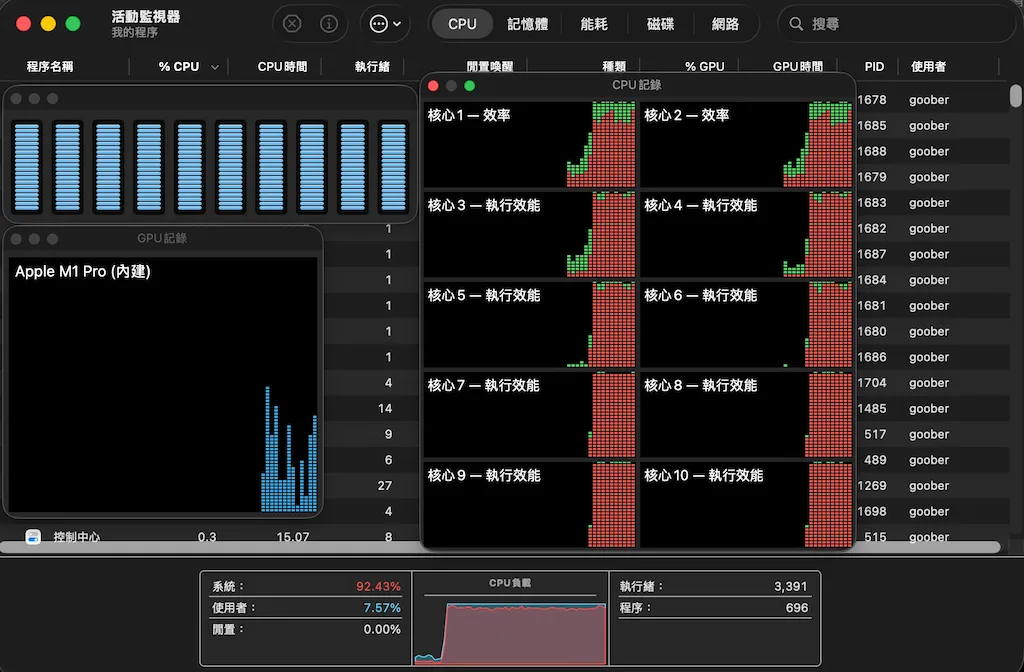1024x672 pixels.
Task: Expand the ellipsis button's chevron menu
Action: (396, 23)
